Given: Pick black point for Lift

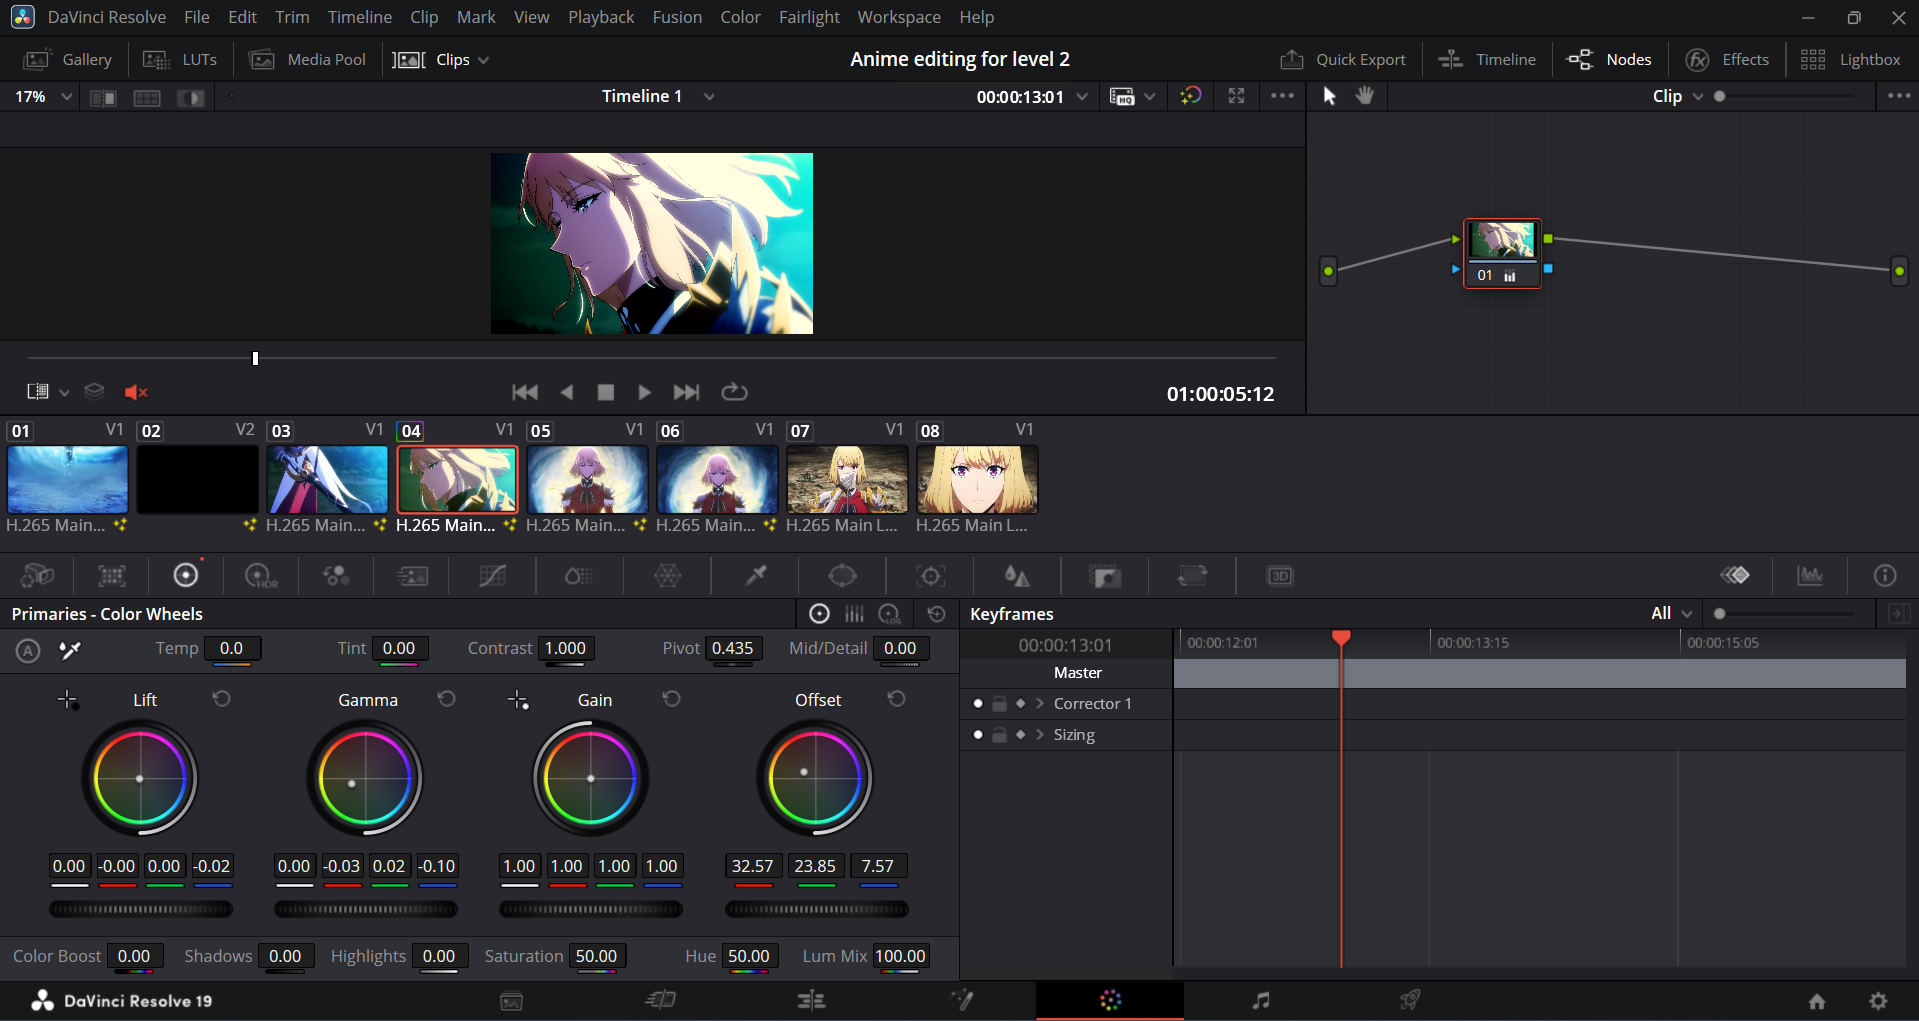Looking at the screenshot, I should coord(68,700).
